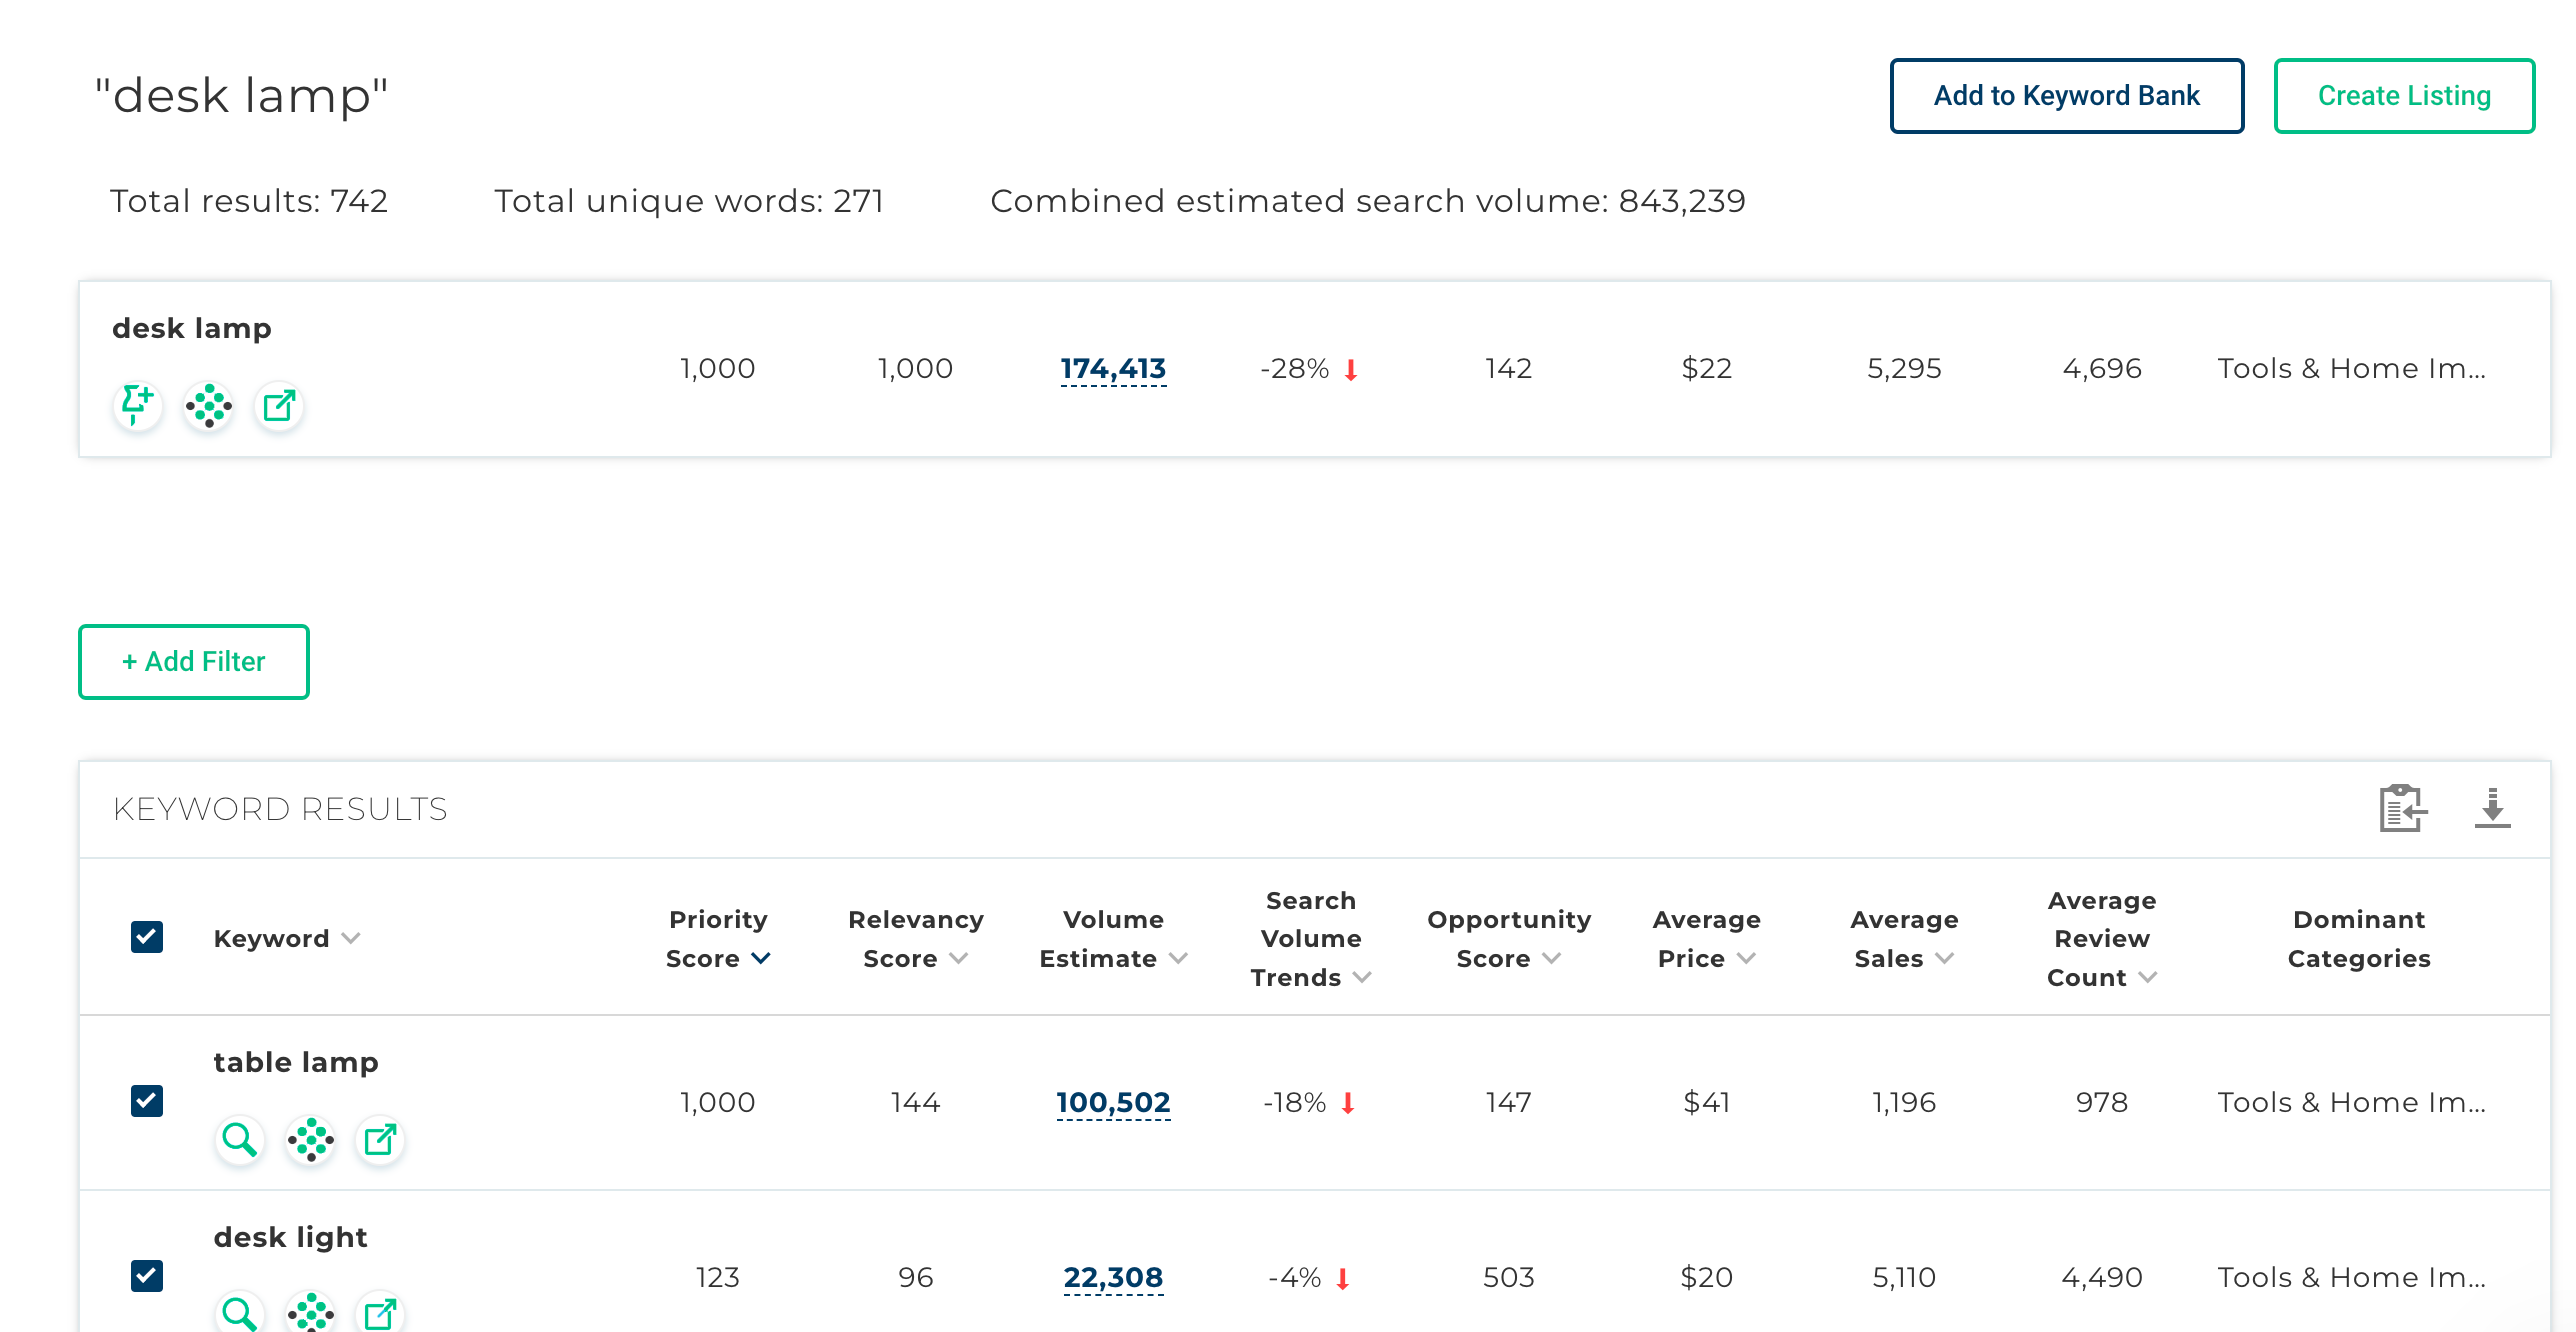Open external link icon for table lamp
2576x1332 pixels.
coord(381,1139)
